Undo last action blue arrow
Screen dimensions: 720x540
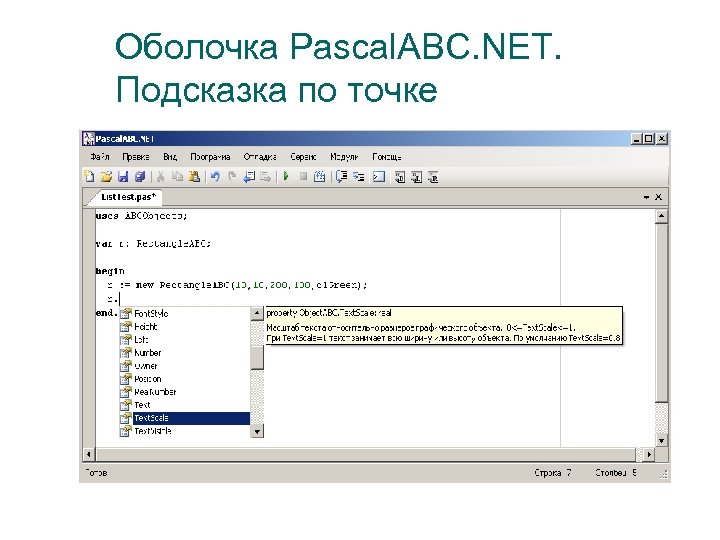click(215, 176)
